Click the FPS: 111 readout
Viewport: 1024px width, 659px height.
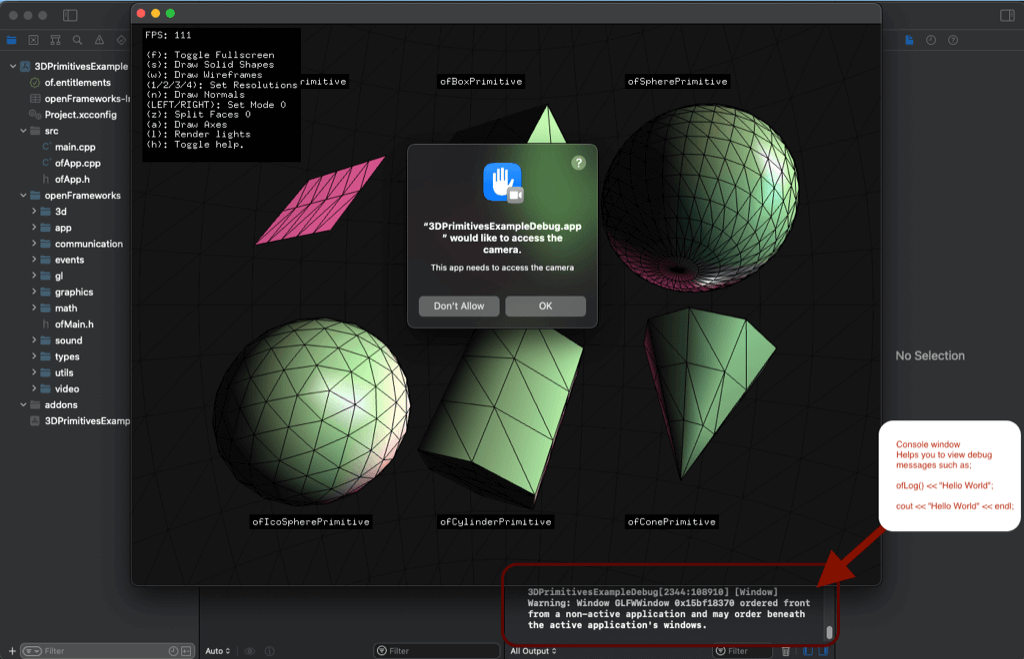click(168, 35)
